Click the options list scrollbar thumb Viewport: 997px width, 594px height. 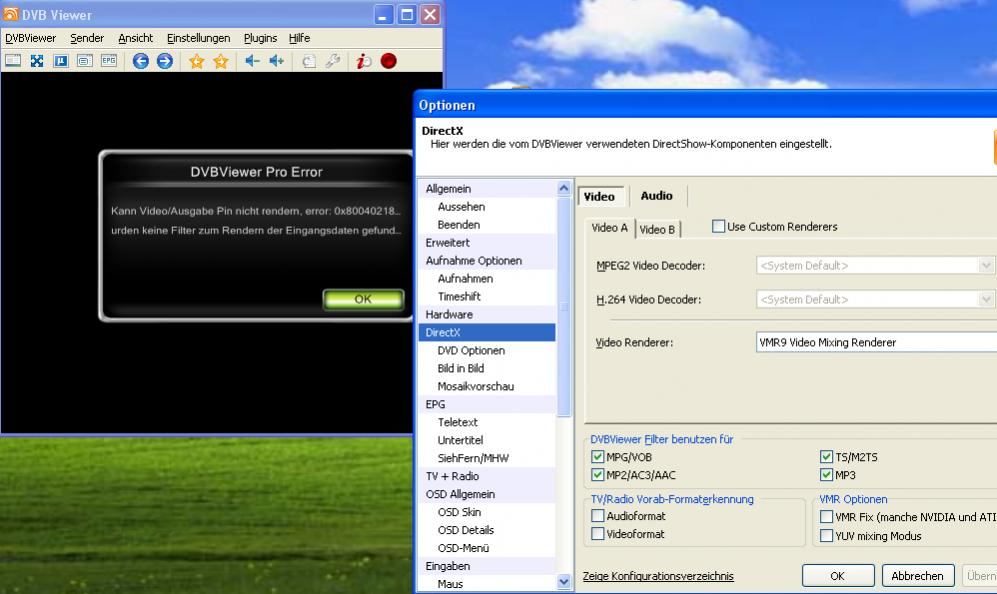tap(563, 307)
